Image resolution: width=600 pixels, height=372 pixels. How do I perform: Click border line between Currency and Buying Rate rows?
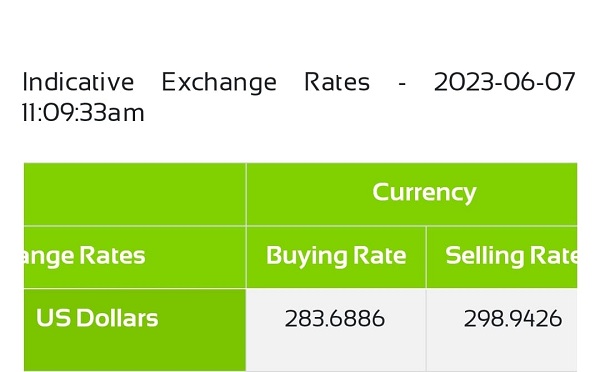[412, 226]
